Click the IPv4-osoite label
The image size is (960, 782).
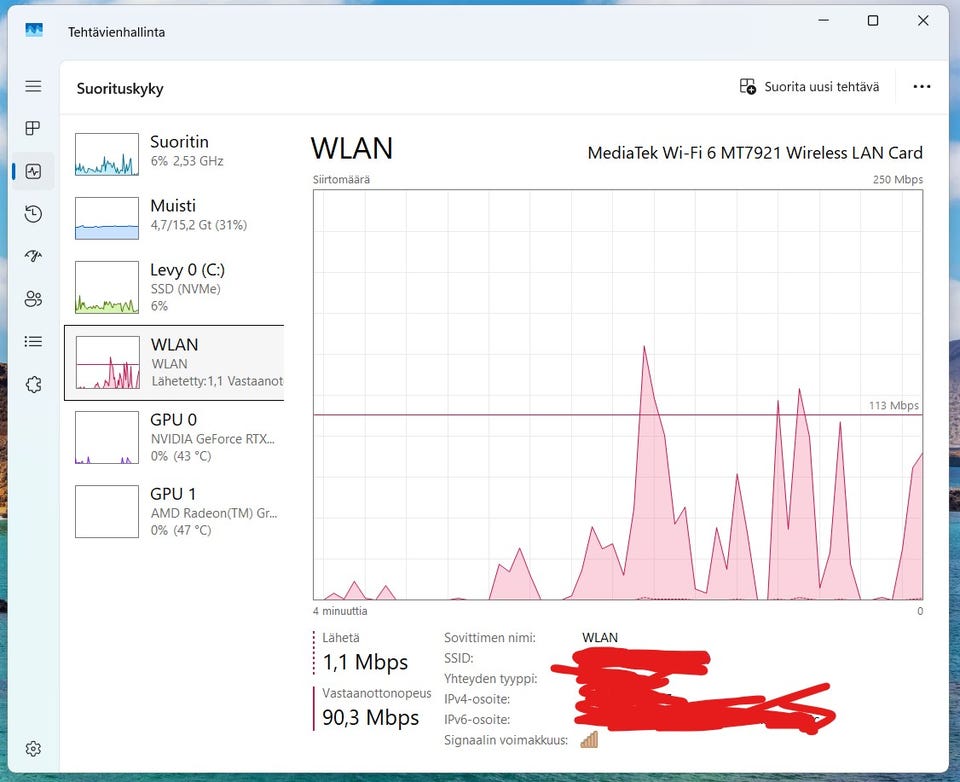477,699
